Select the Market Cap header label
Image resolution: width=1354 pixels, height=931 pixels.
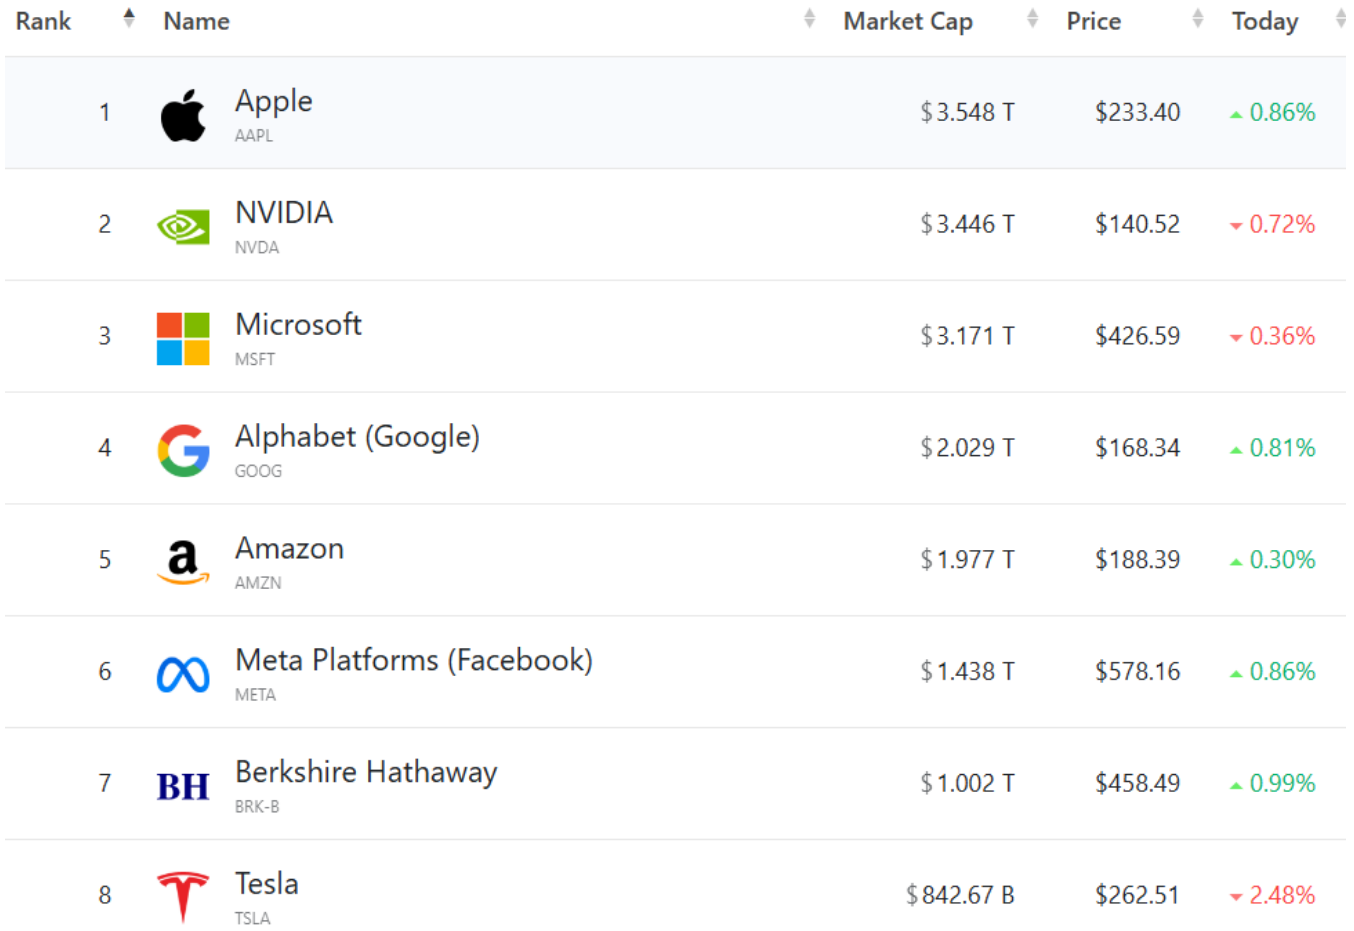(907, 21)
